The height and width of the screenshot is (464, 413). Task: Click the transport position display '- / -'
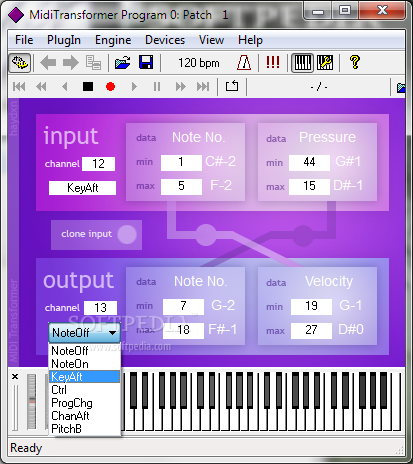point(319,87)
